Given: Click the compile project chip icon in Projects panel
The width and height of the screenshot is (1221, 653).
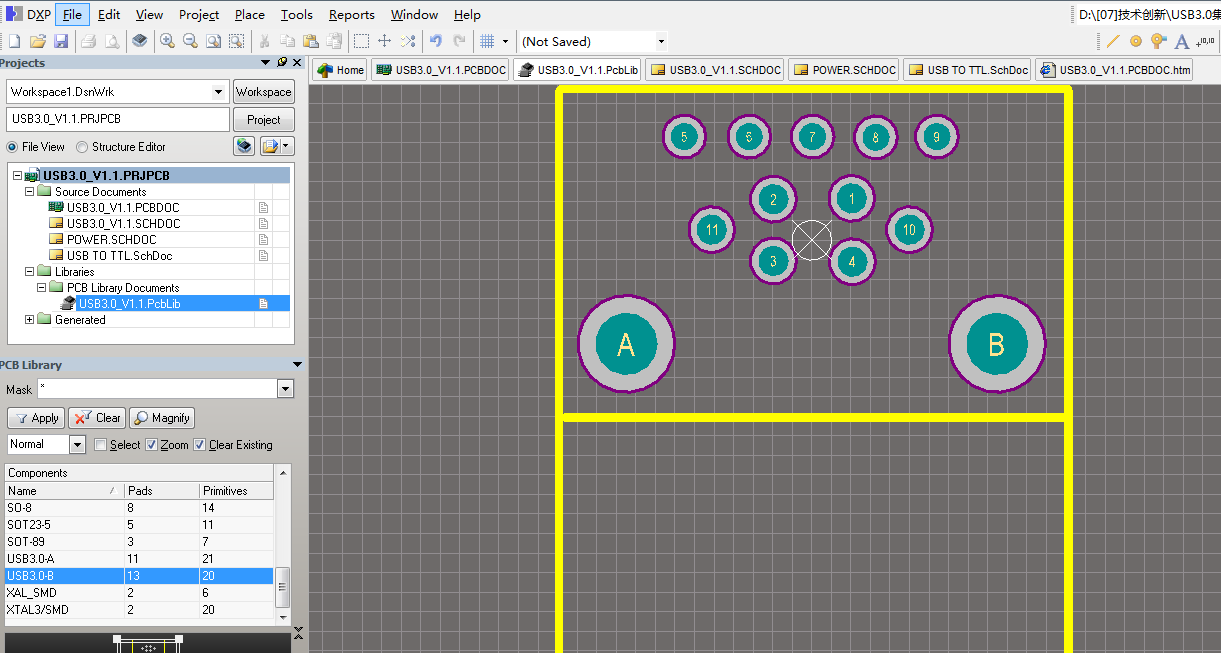Looking at the screenshot, I should [x=244, y=147].
